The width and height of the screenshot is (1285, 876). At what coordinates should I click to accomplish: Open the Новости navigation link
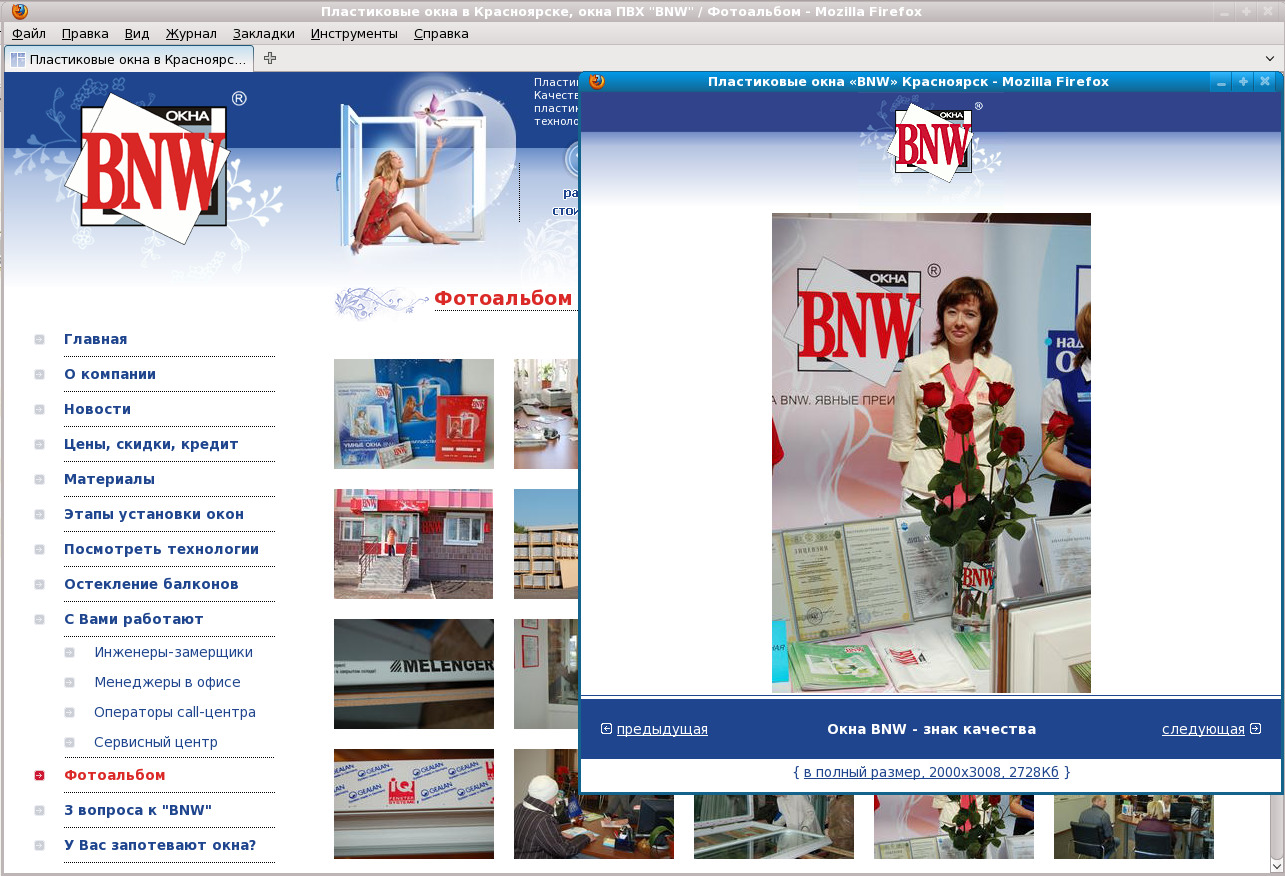98,409
